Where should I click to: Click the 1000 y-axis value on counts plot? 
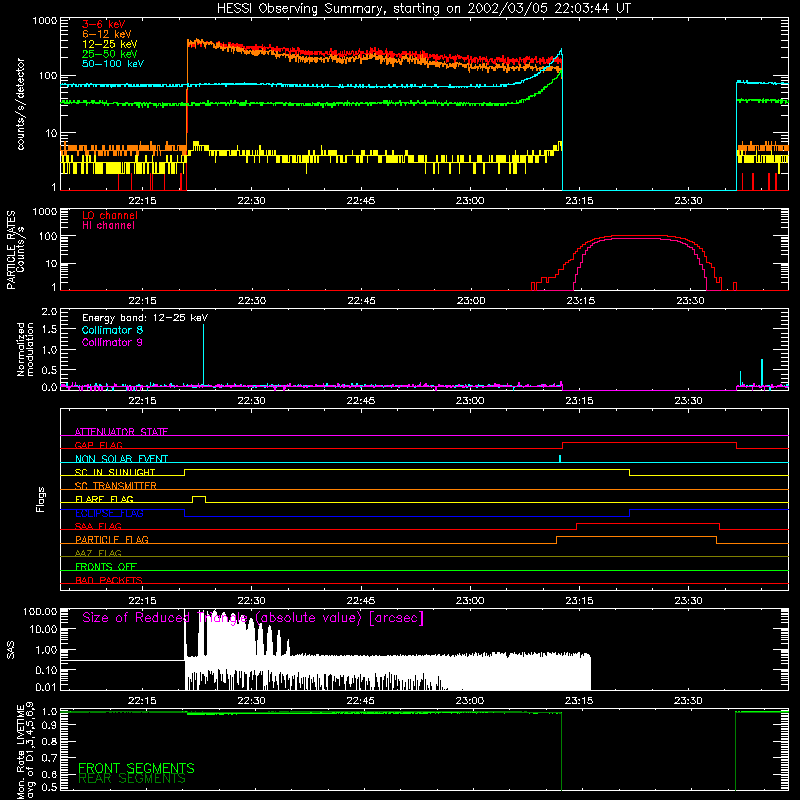tap(45, 21)
